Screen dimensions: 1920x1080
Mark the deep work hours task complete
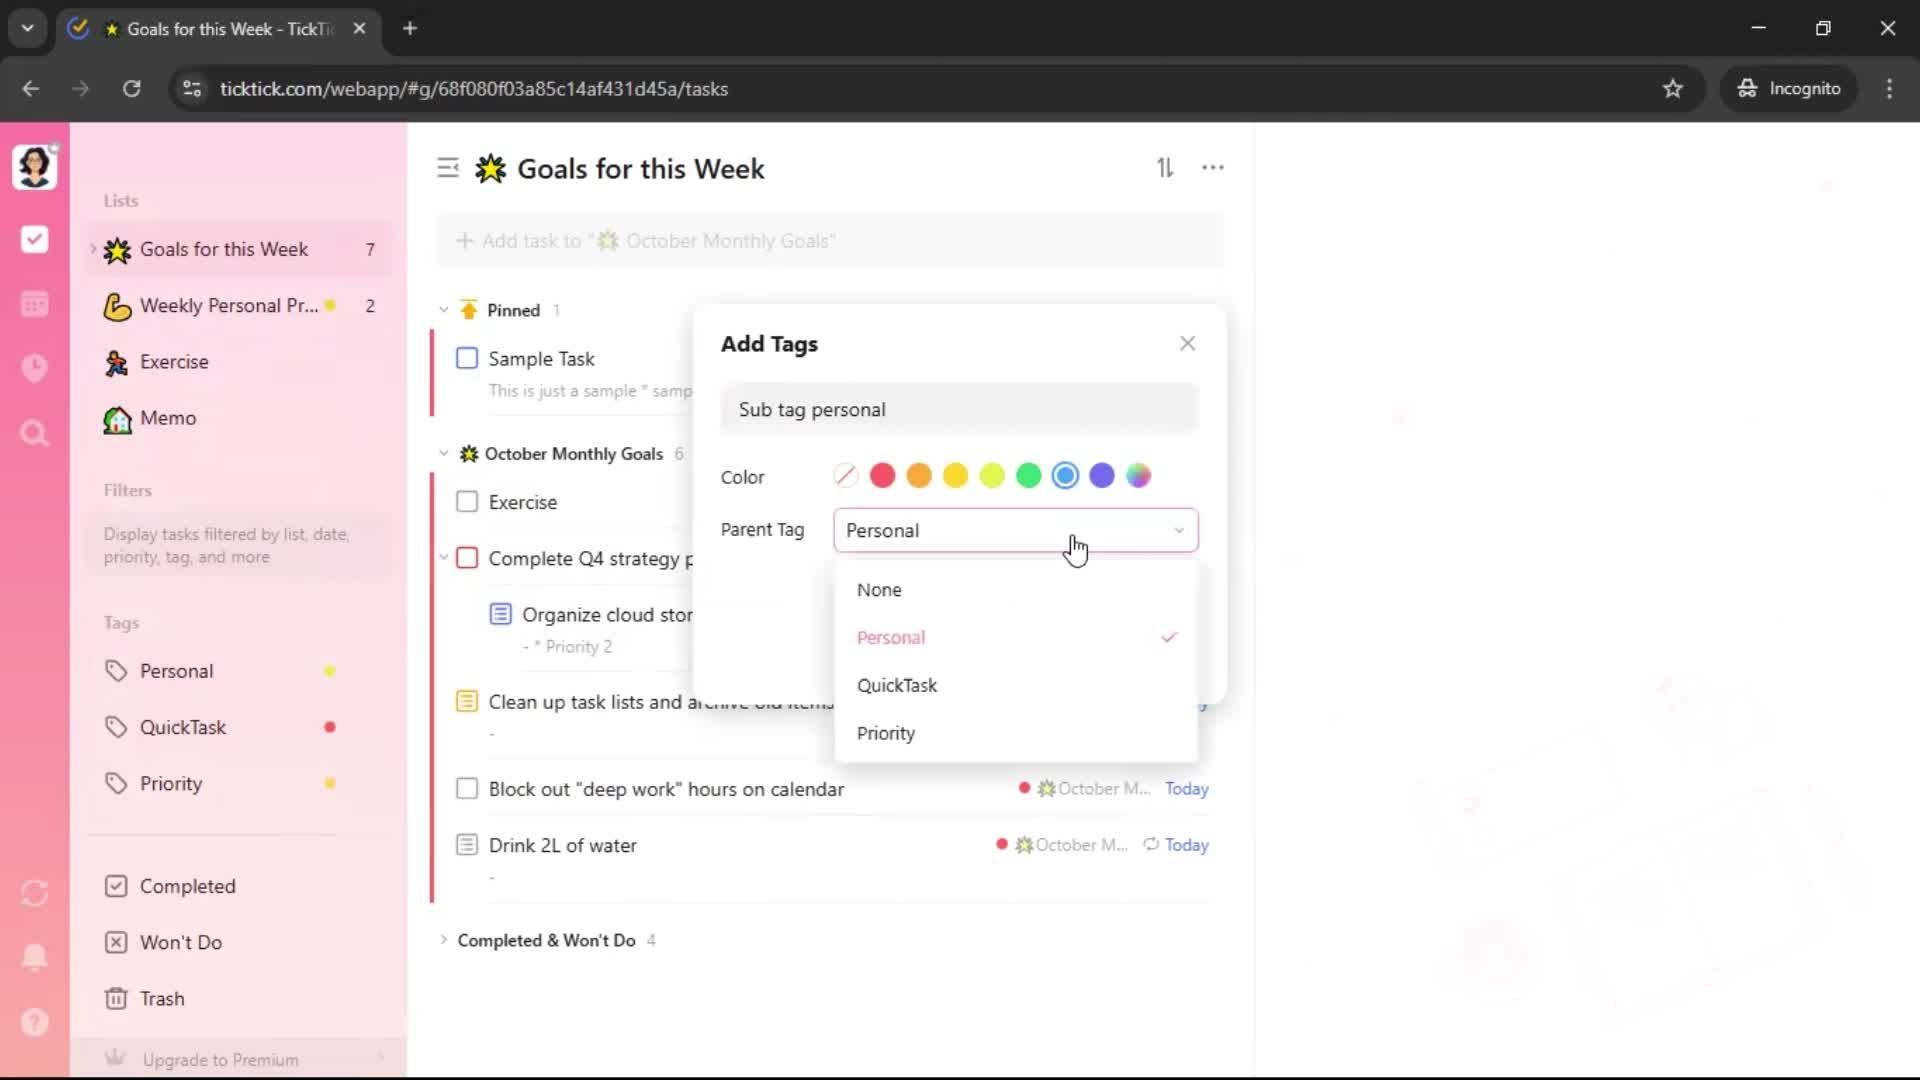coord(467,789)
